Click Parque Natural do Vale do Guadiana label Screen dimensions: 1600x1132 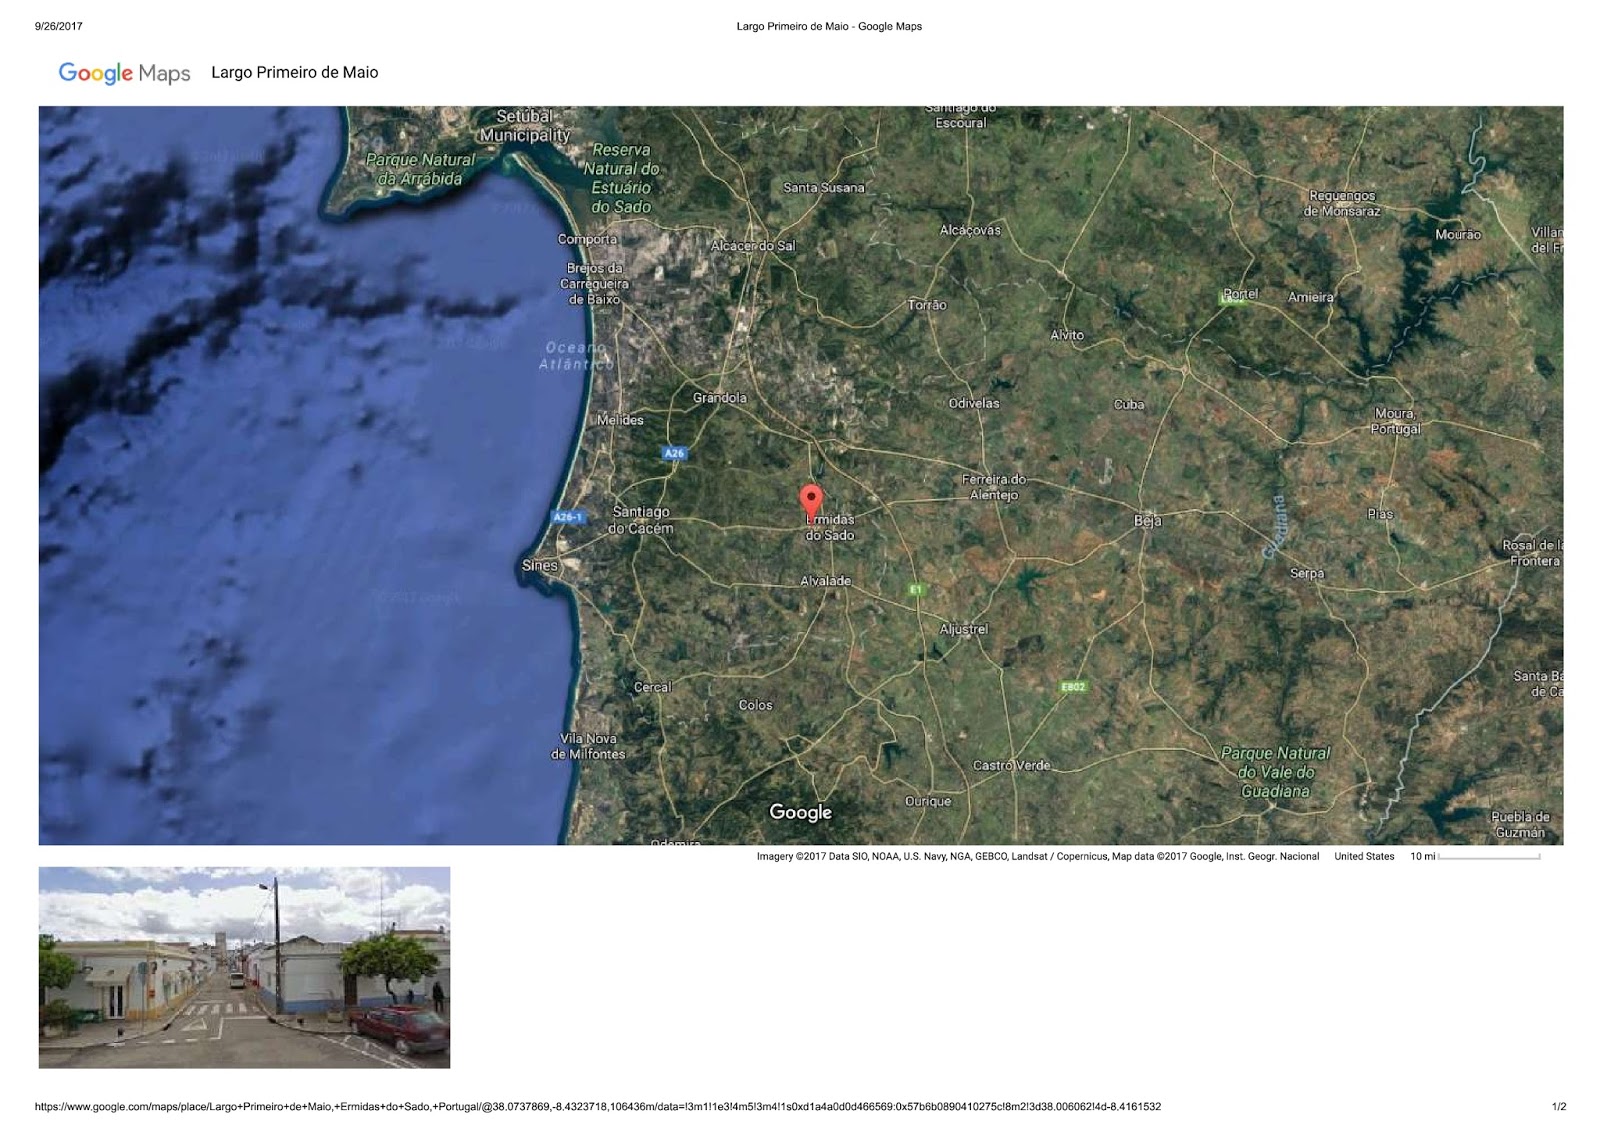(x=1276, y=772)
